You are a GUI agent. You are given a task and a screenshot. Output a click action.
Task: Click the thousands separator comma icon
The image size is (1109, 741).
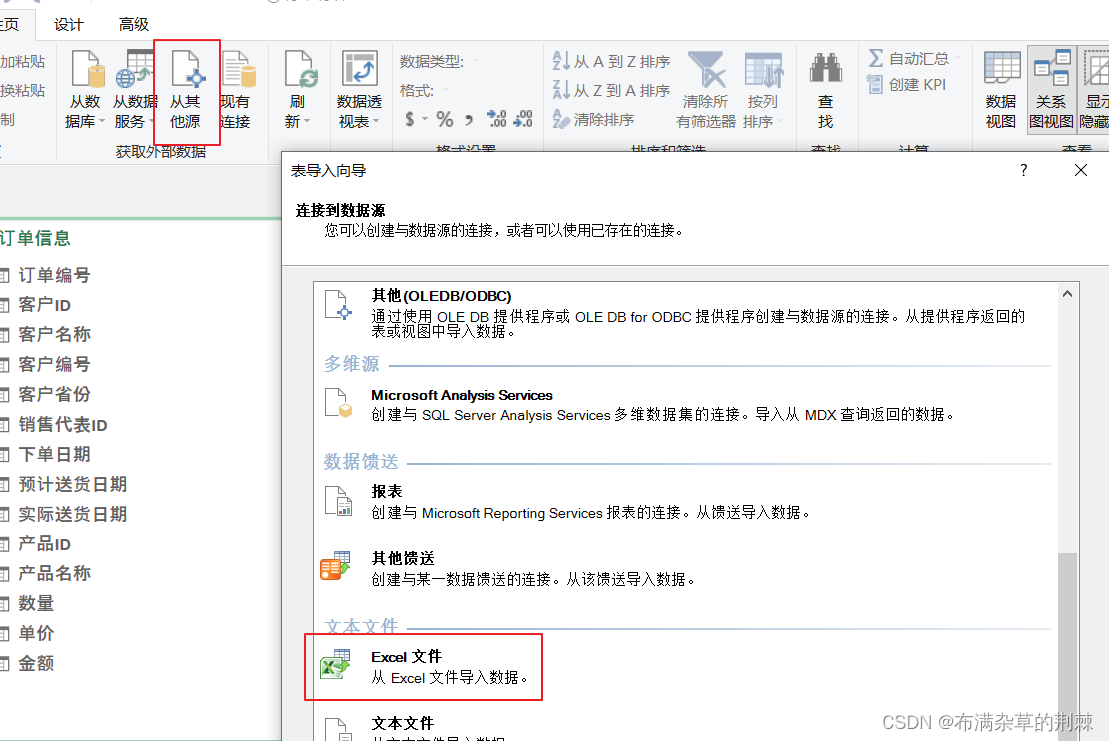point(469,119)
